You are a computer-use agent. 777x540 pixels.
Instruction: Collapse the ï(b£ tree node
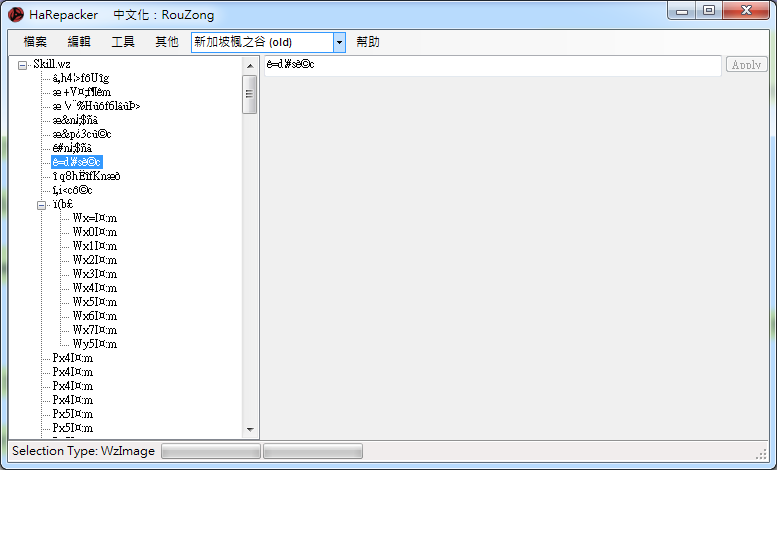point(42,205)
